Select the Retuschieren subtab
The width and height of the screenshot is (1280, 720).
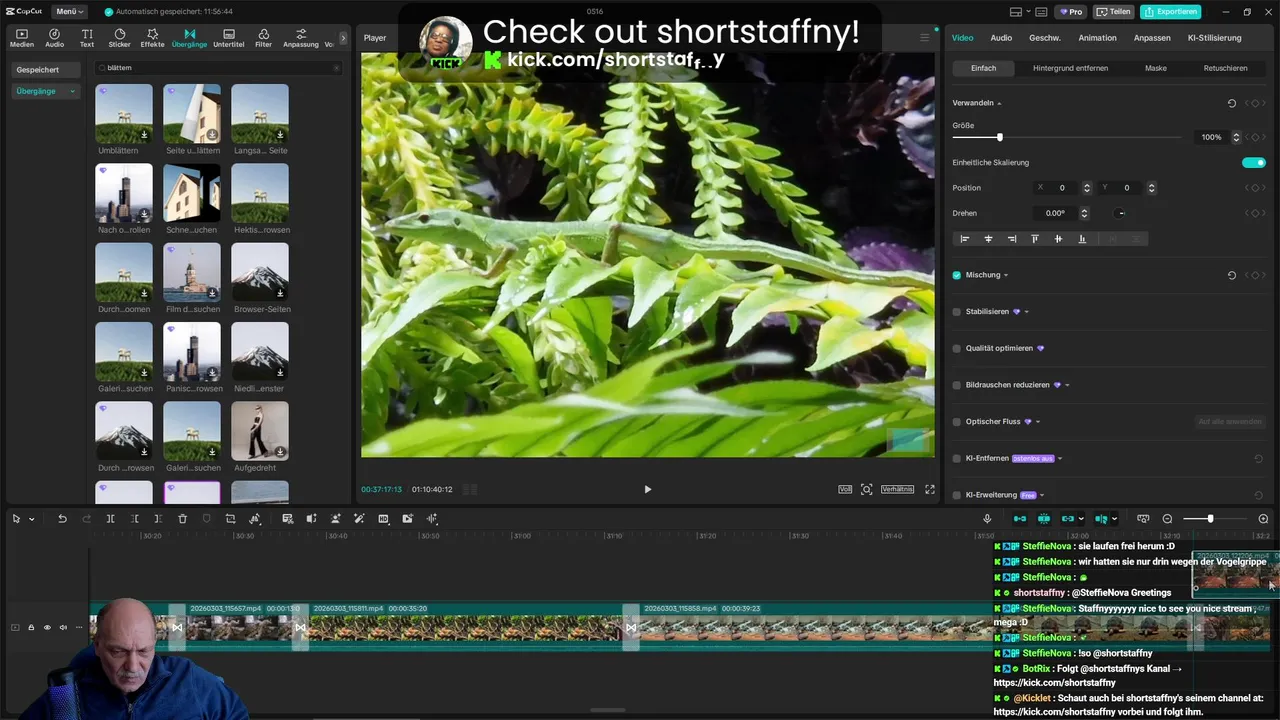tap(1225, 68)
